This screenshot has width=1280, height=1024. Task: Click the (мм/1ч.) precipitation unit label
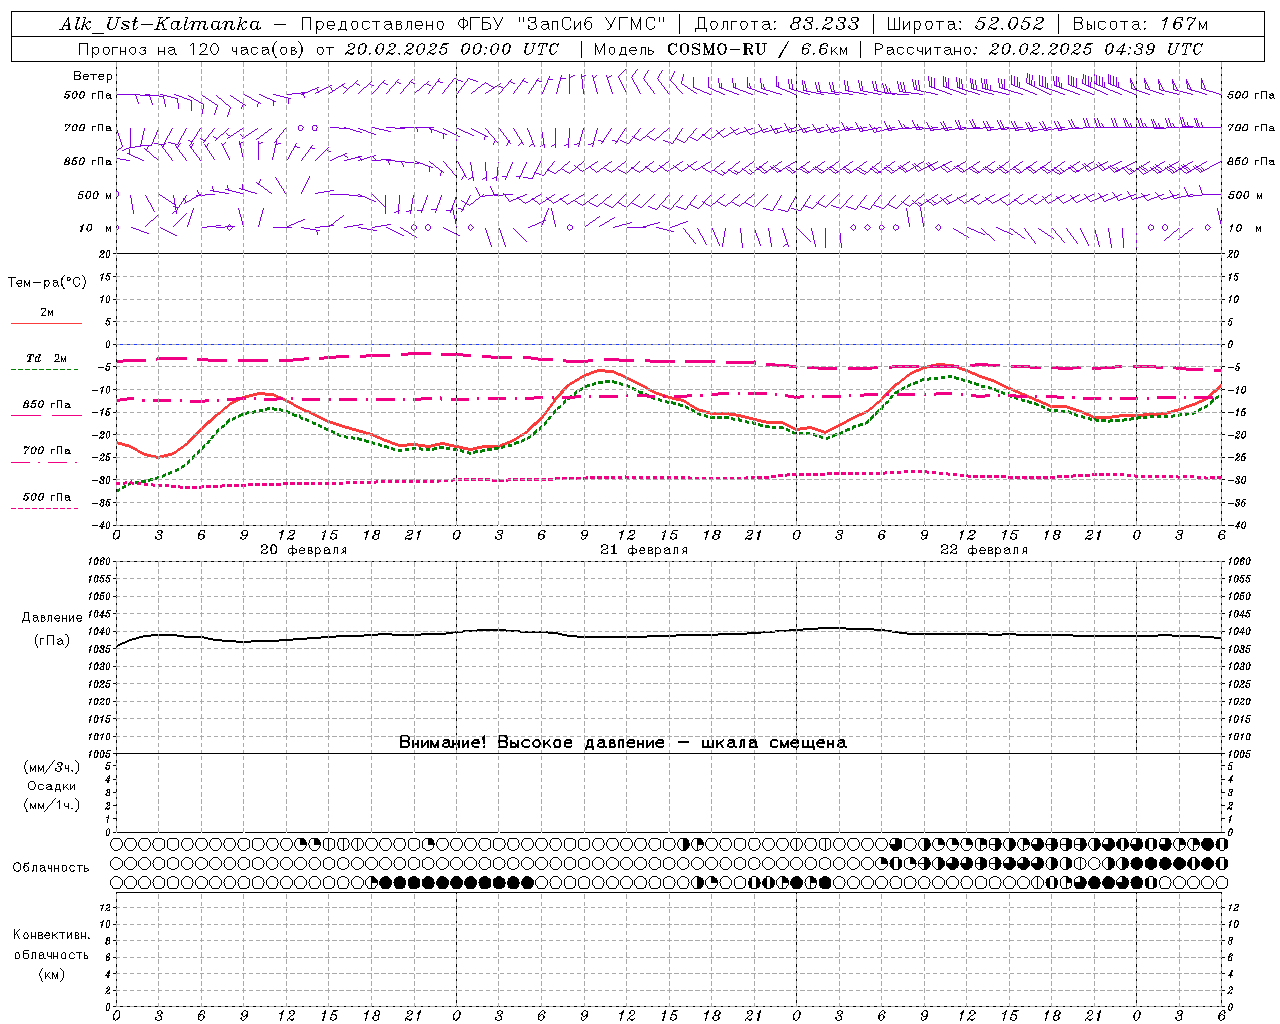coord(52,805)
